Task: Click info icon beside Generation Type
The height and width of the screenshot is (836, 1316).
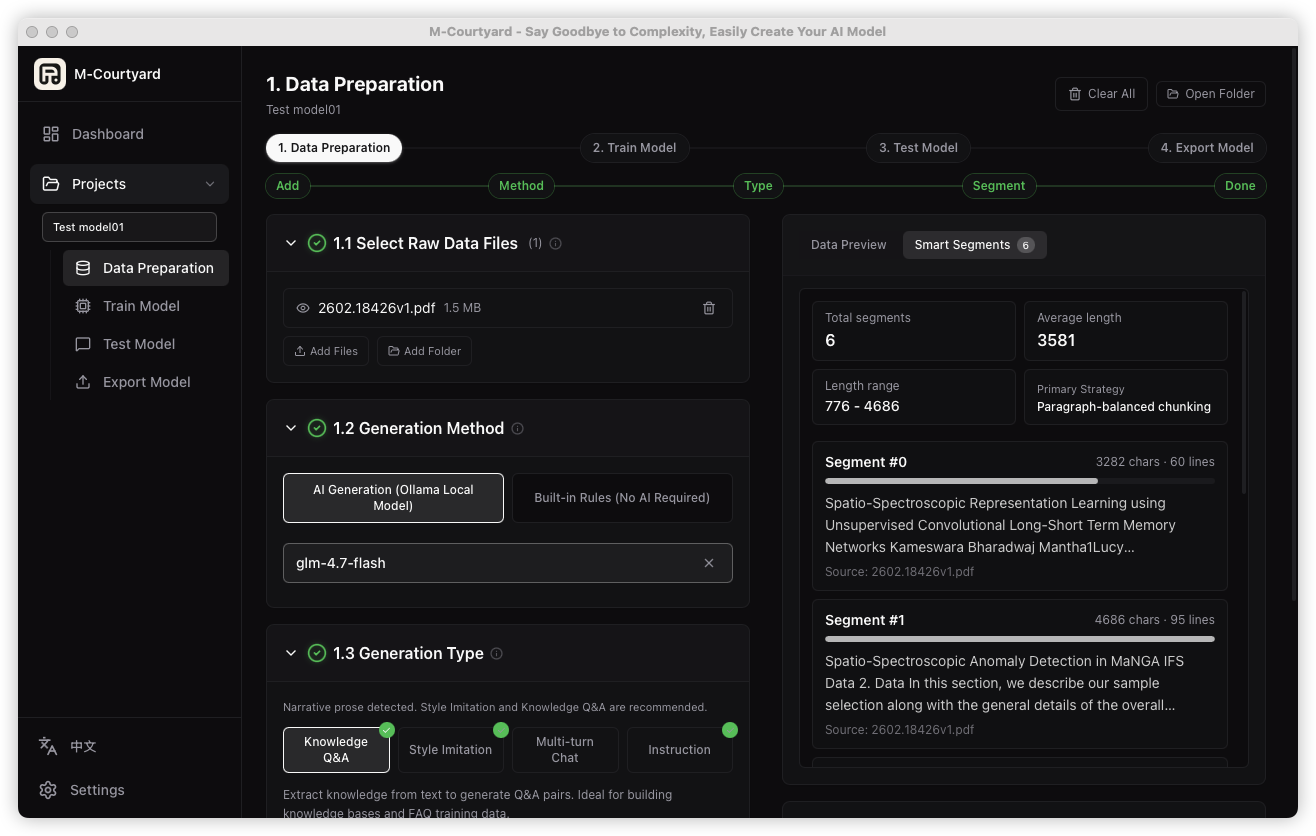Action: coord(497,653)
